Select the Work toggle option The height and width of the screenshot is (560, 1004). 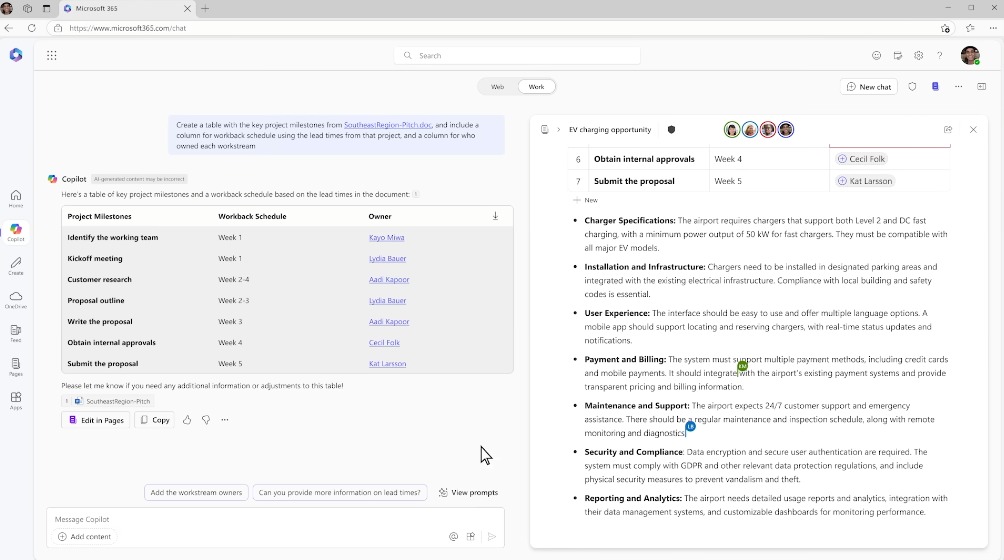536,87
